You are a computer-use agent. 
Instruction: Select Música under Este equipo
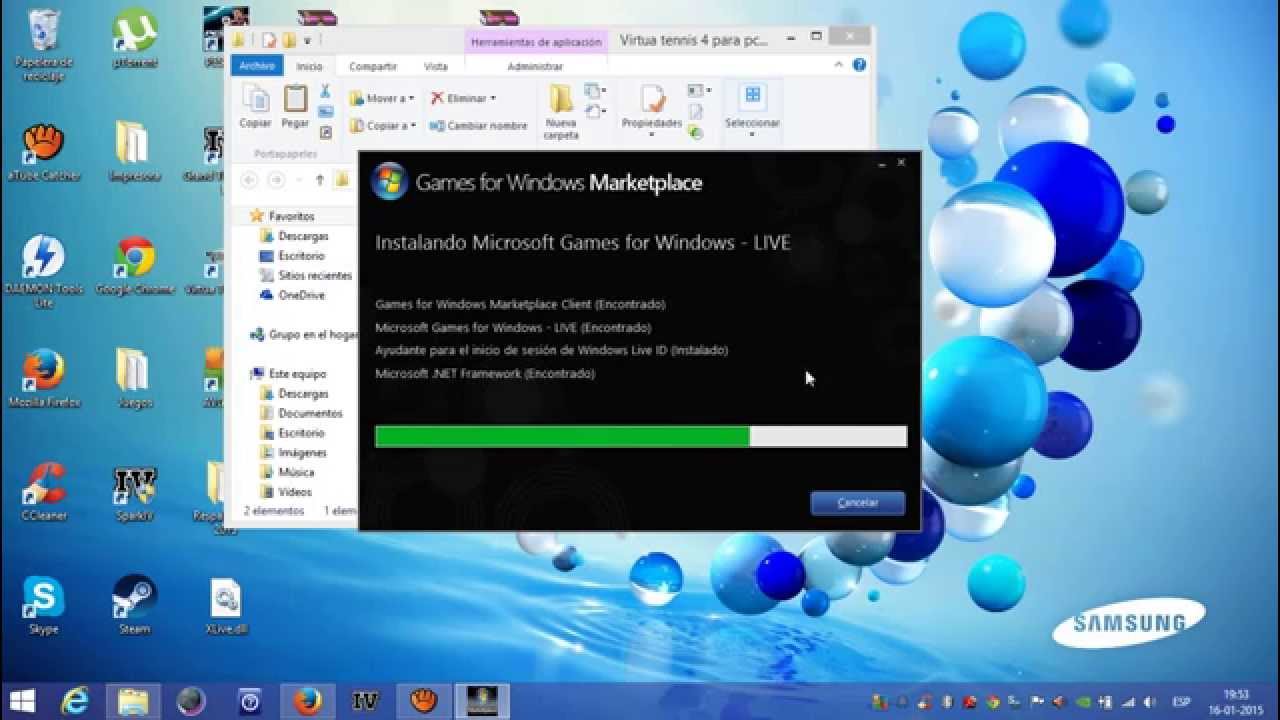[x=296, y=472]
